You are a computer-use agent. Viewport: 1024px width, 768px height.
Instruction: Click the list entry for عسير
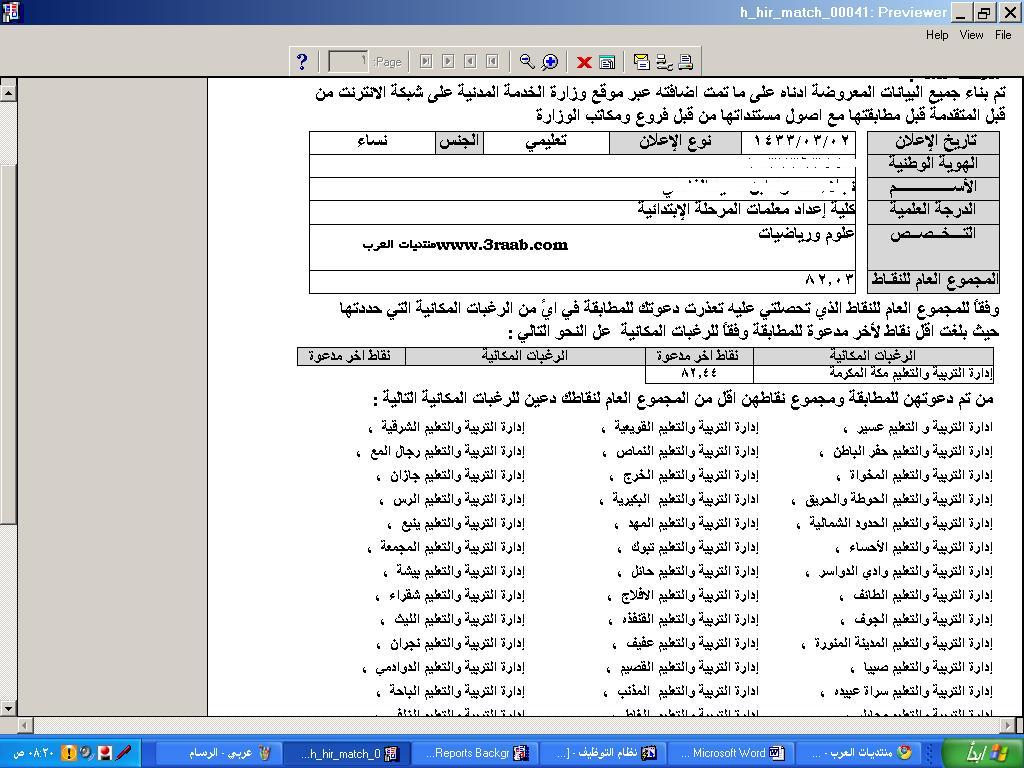[918, 428]
